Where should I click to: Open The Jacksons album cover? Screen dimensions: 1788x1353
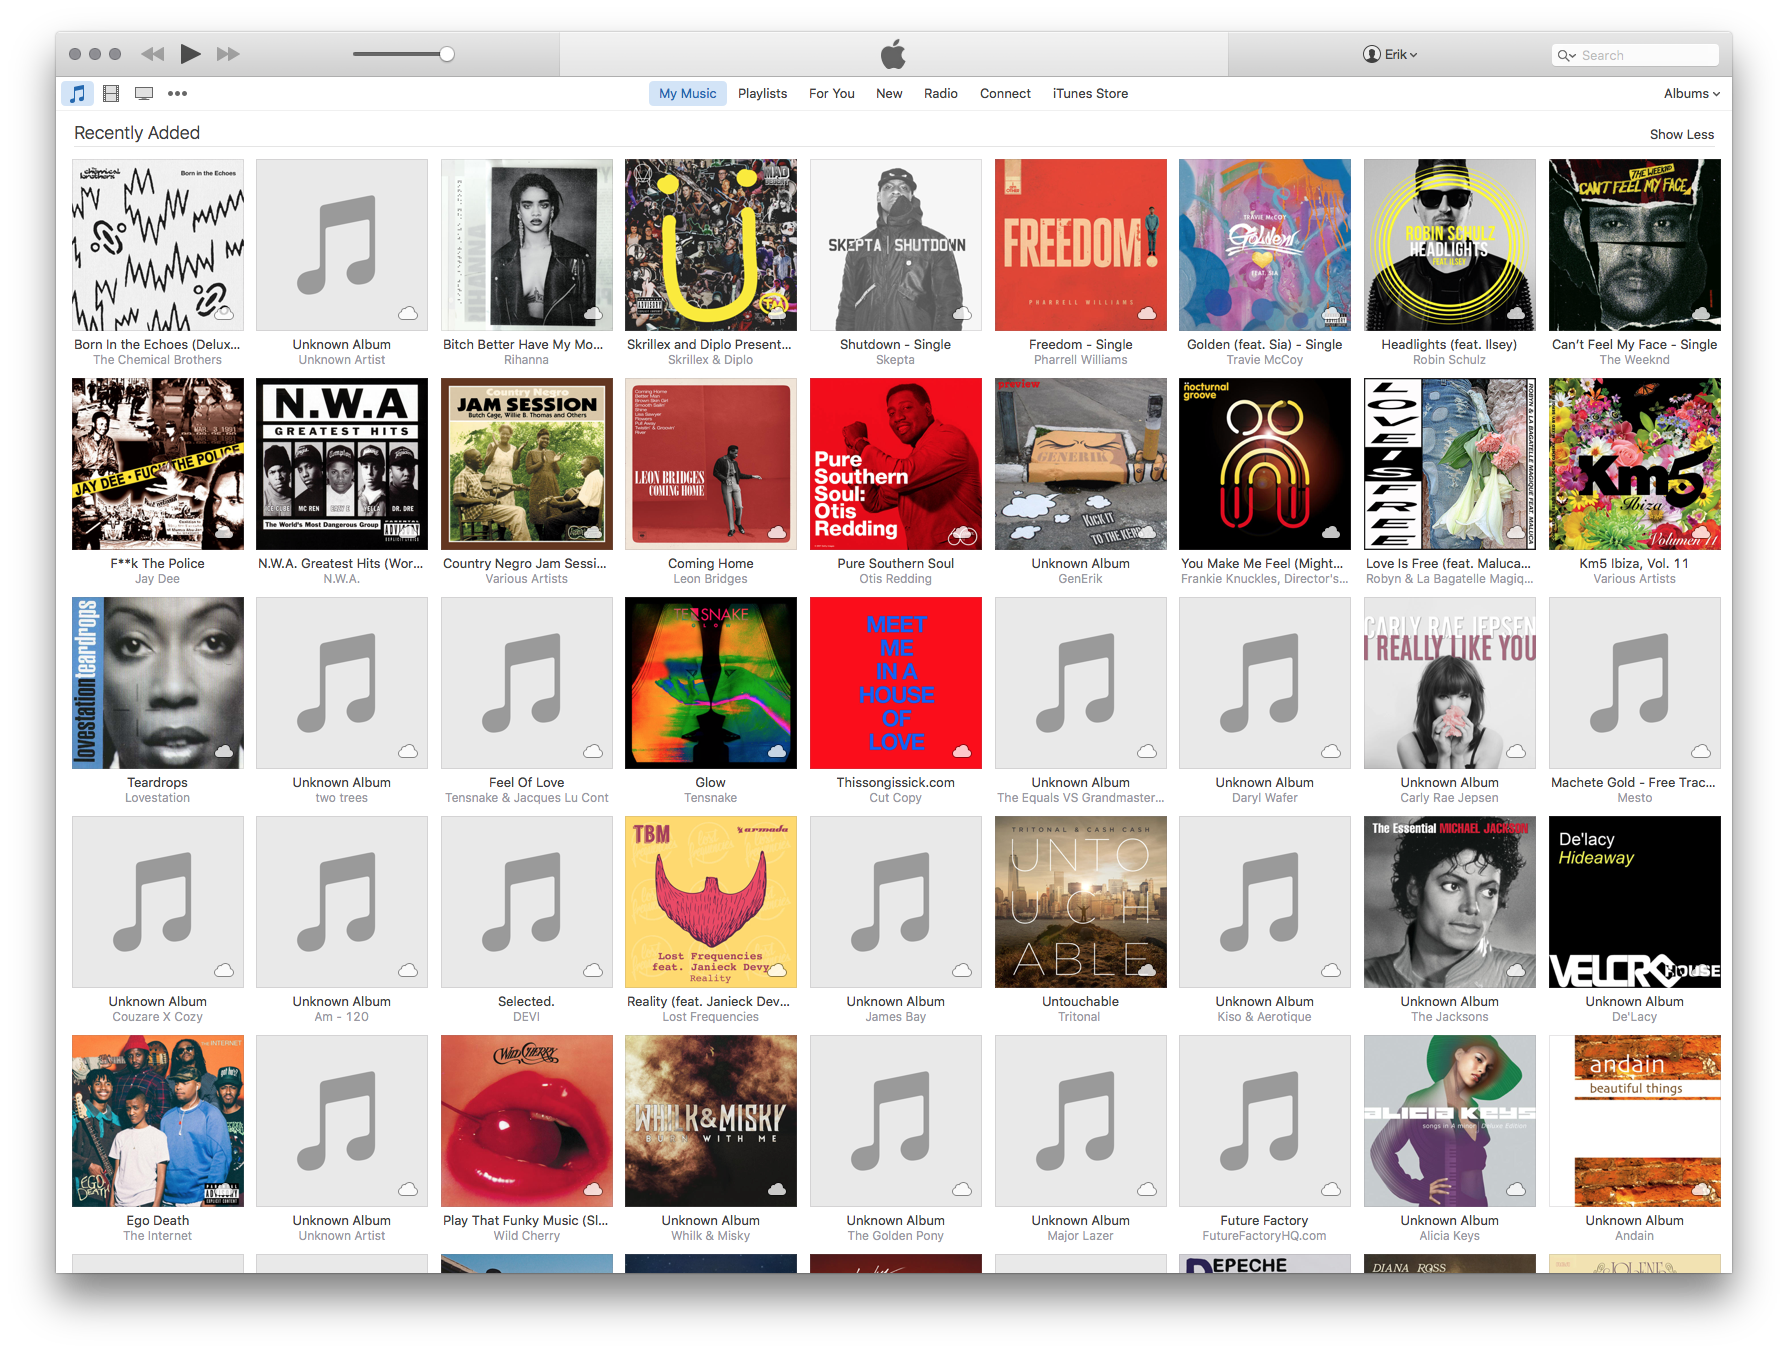(x=1450, y=902)
